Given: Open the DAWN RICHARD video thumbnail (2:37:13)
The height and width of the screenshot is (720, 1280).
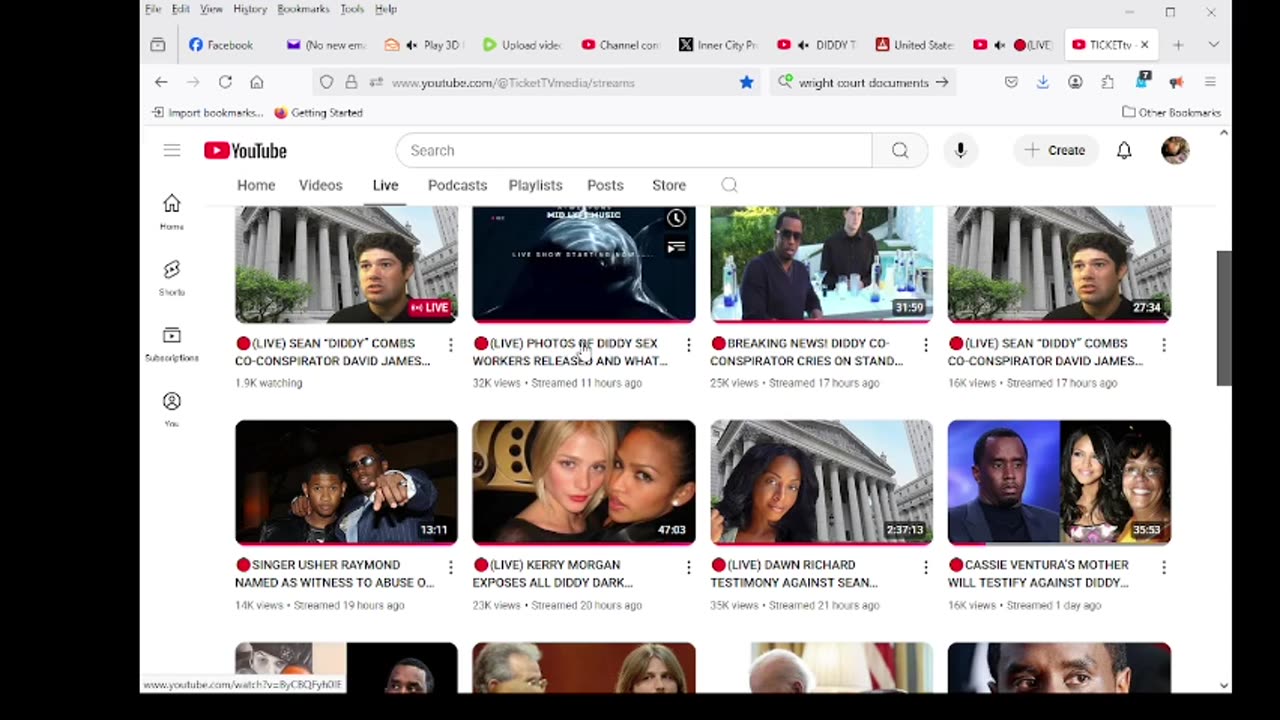Looking at the screenshot, I should [821, 482].
